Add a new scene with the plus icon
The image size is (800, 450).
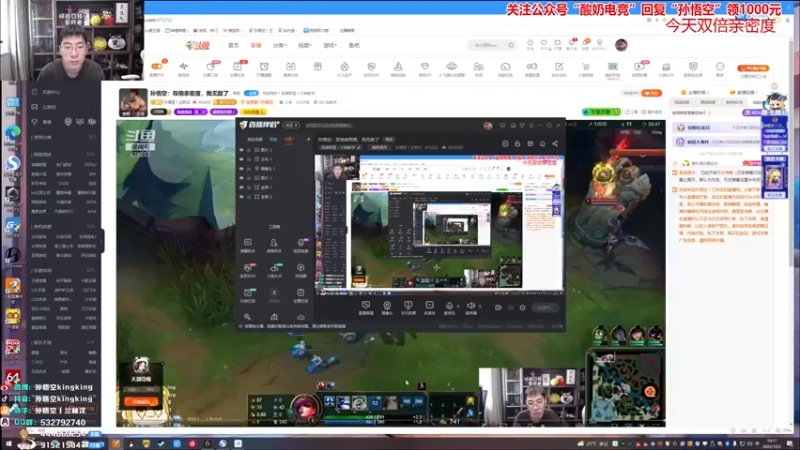pyautogui.click(x=308, y=139)
